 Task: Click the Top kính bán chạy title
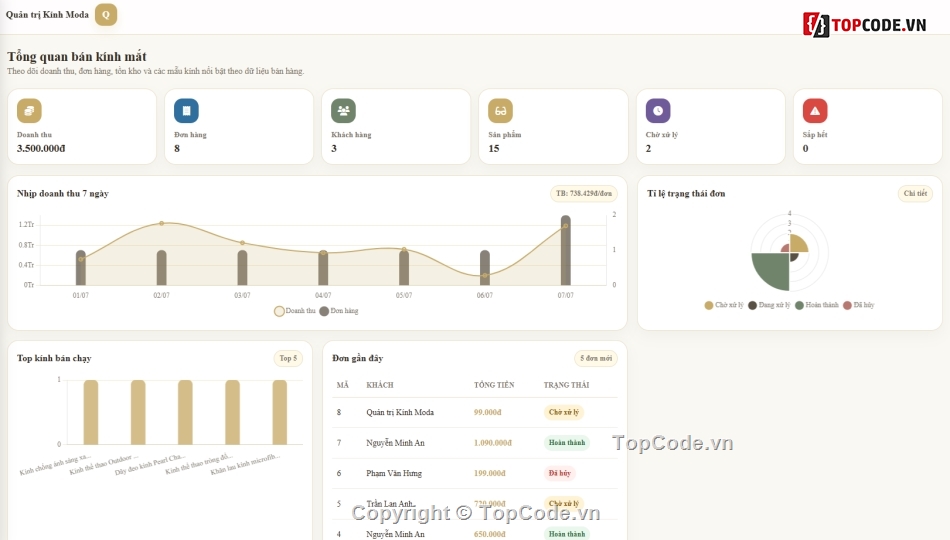click(x=54, y=358)
